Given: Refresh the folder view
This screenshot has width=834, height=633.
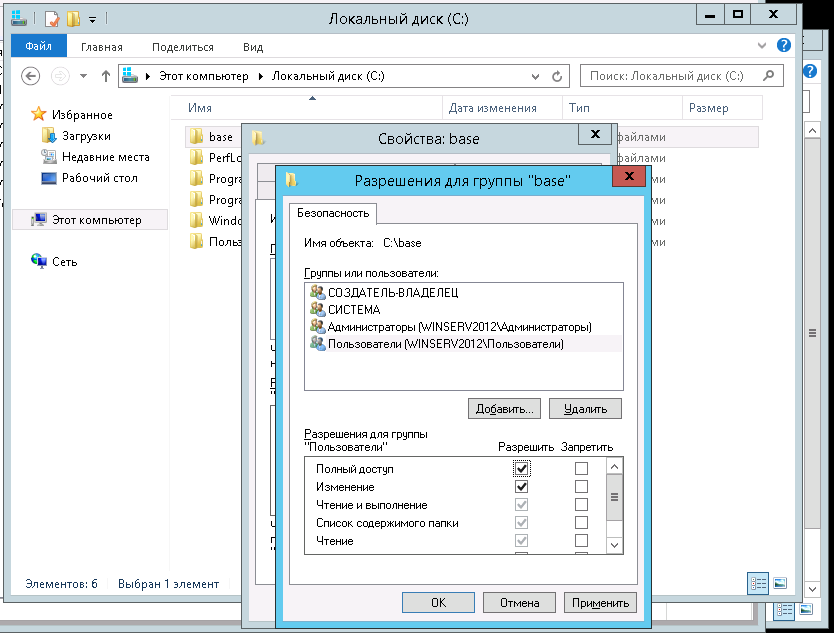Looking at the screenshot, I should tap(557, 76).
